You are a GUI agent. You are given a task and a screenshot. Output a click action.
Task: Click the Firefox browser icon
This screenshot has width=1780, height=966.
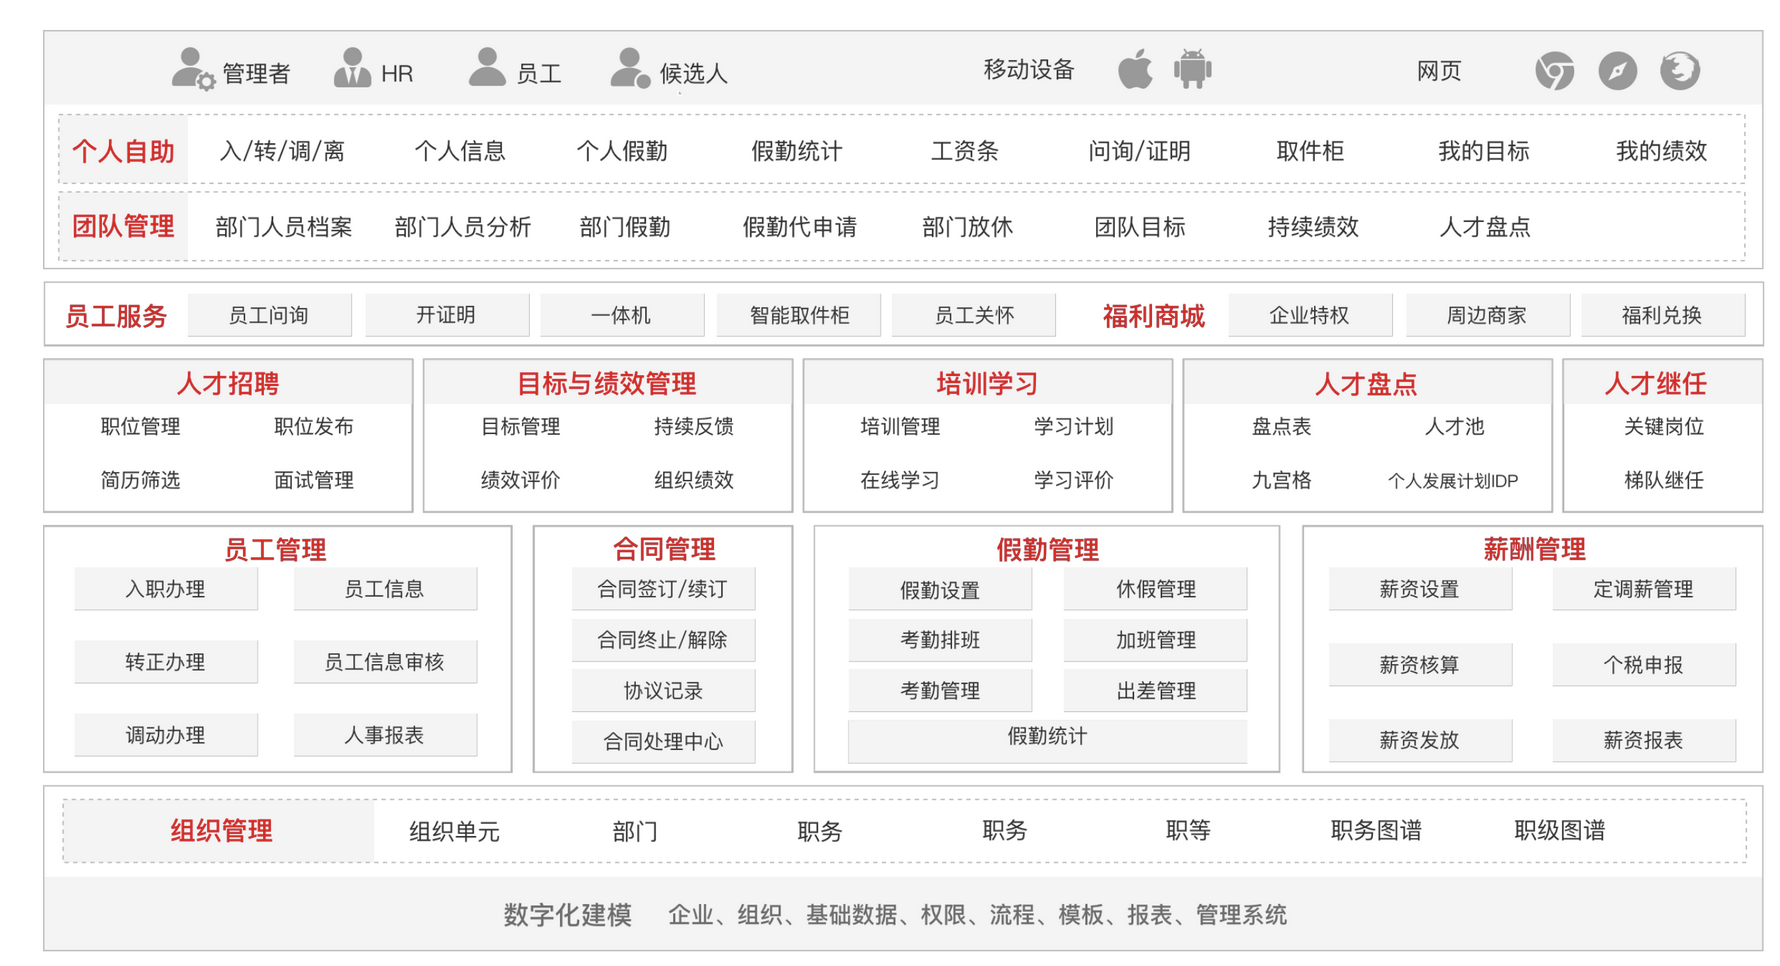tap(1680, 70)
